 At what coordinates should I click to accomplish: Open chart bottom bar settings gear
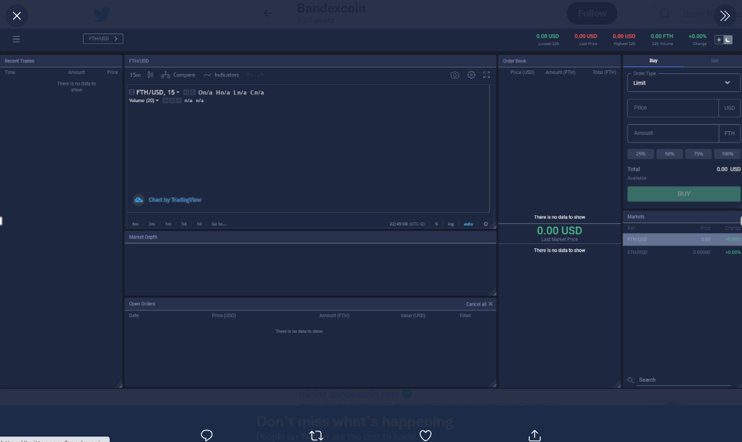click(486, 224)
